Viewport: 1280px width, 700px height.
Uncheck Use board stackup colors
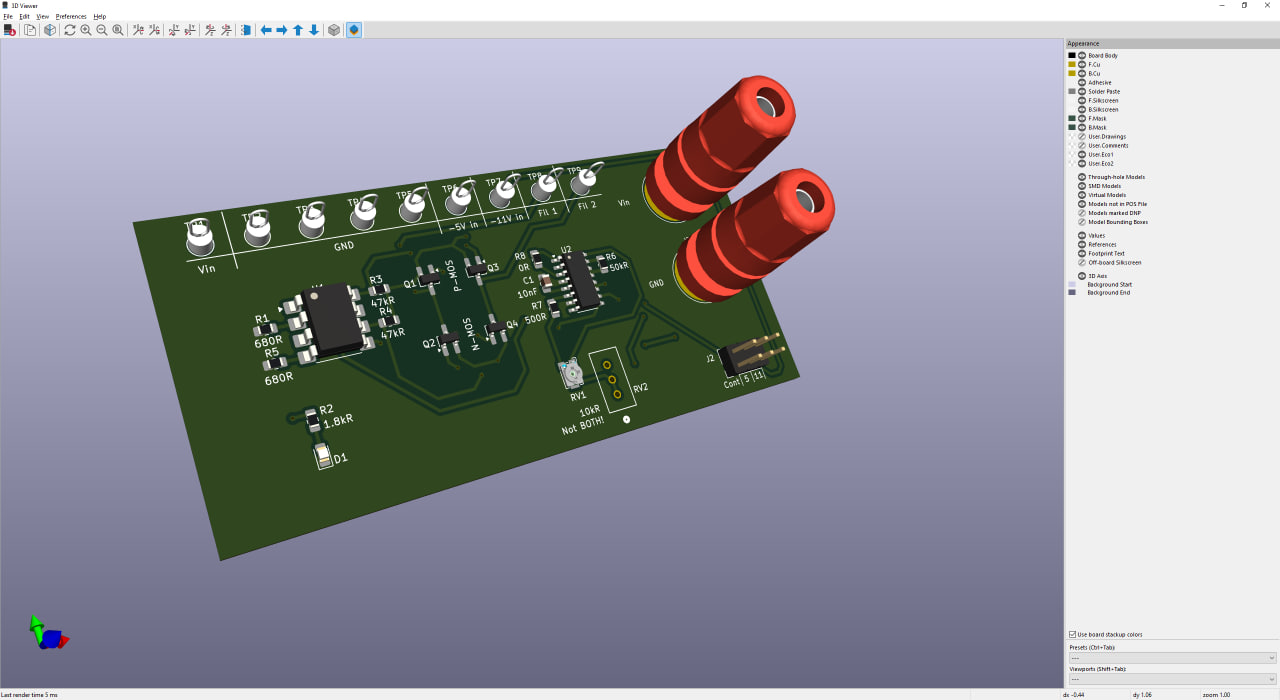(1071, 634)
